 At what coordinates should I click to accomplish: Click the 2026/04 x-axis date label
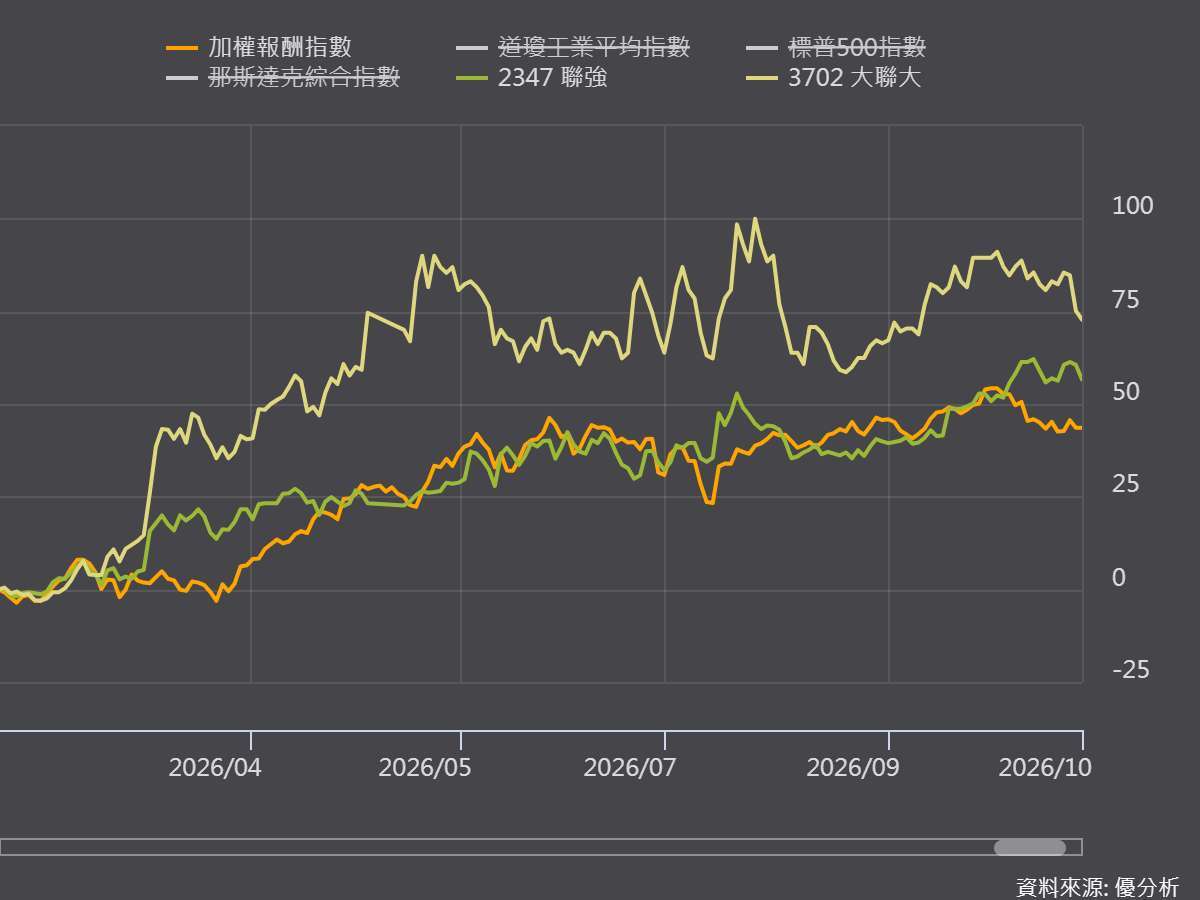(x=214, y=768)
